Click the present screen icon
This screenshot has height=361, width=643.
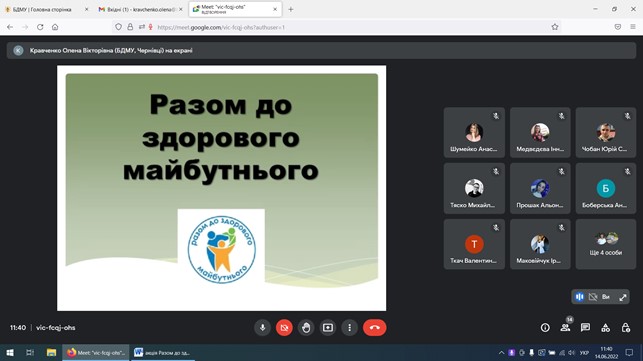328,328
